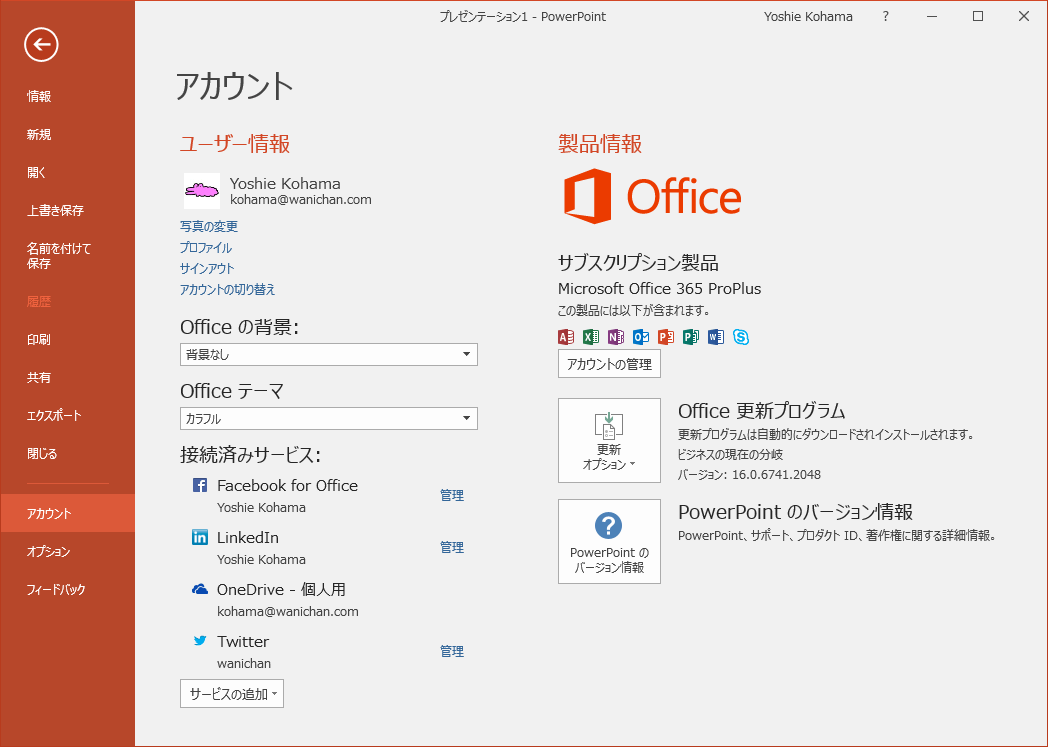
Task: Click the kohama@wanichan.com email under user name
Action: point(301,199)
